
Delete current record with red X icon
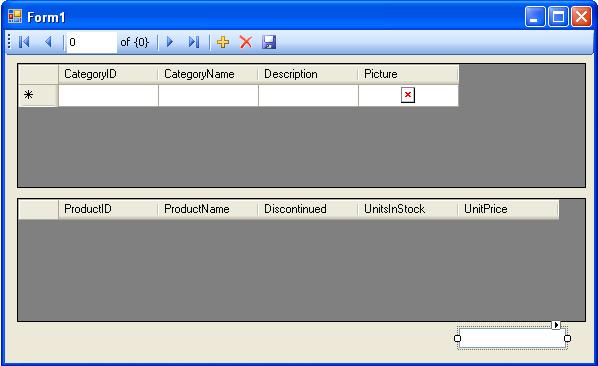pyautogui.click(x=246, y=42)
